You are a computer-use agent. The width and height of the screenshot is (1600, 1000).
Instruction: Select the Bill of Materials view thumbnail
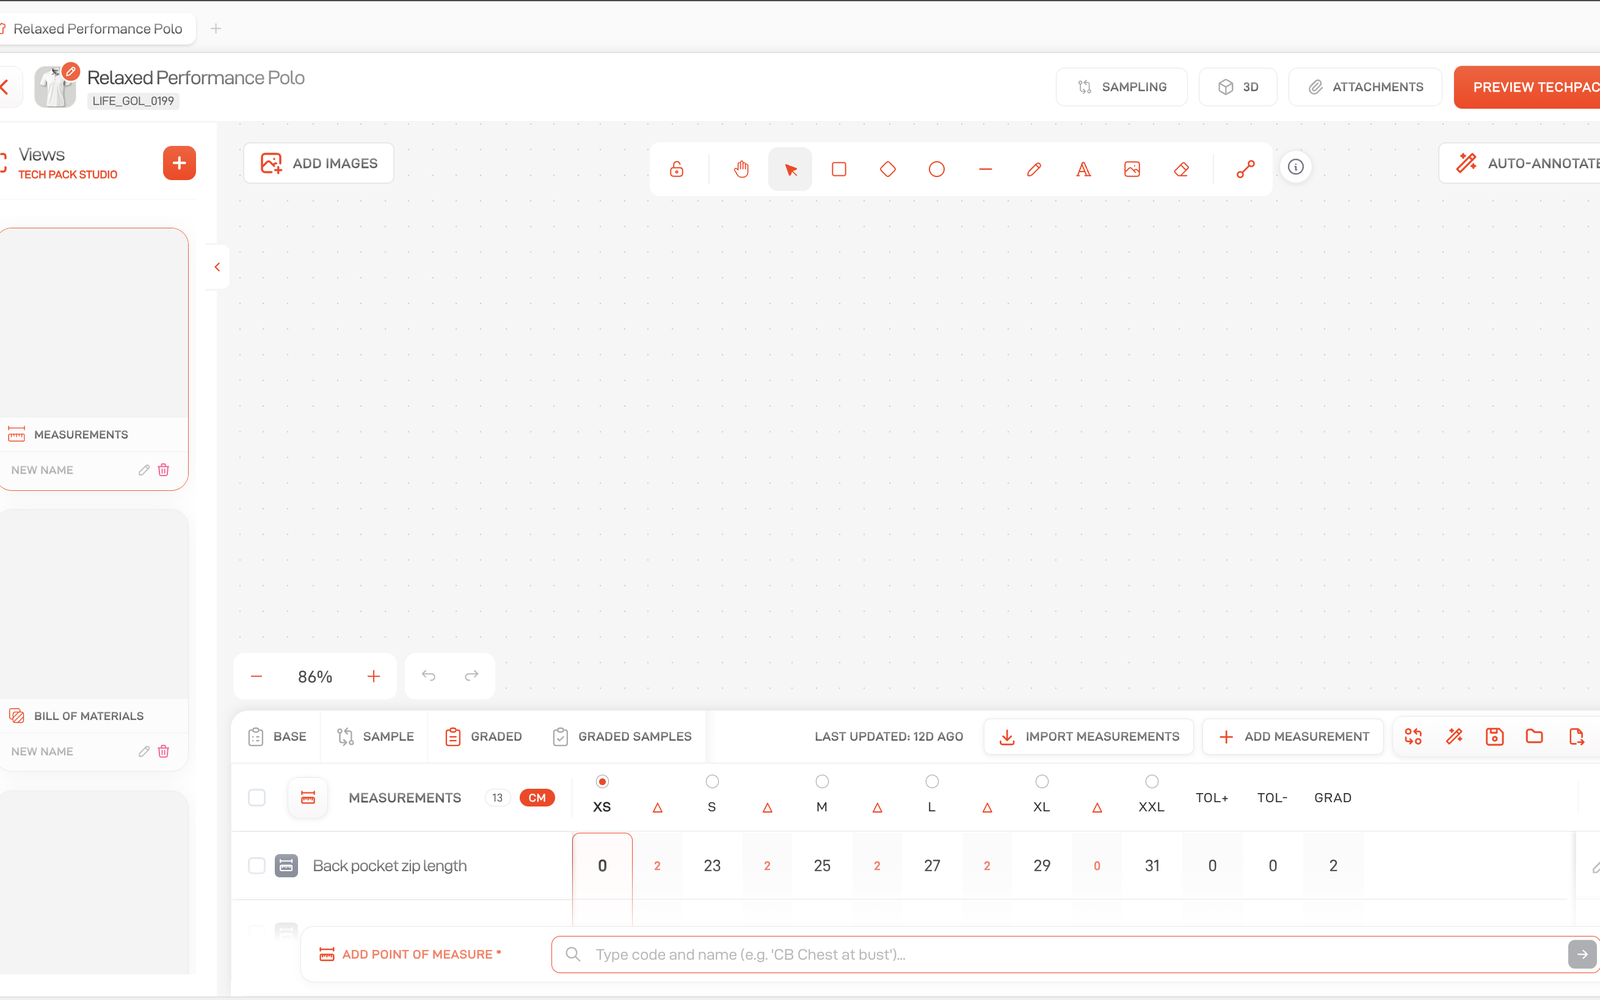[x=93, y=604]
